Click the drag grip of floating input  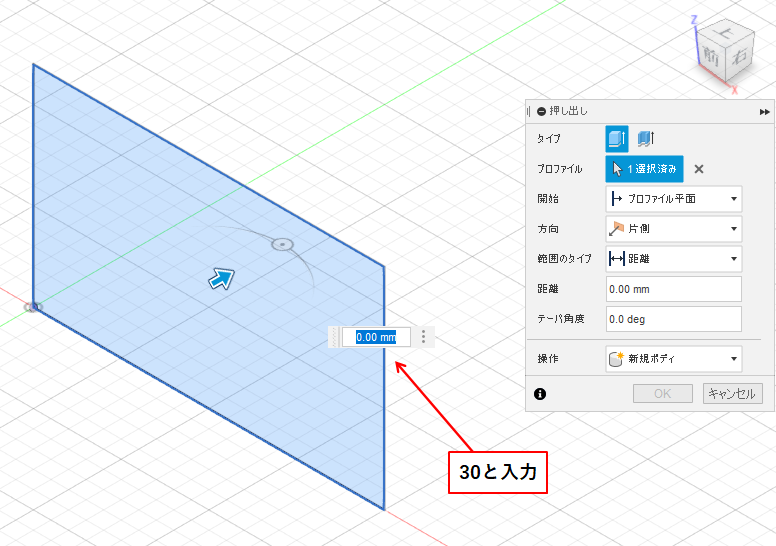tap(335, 337)
